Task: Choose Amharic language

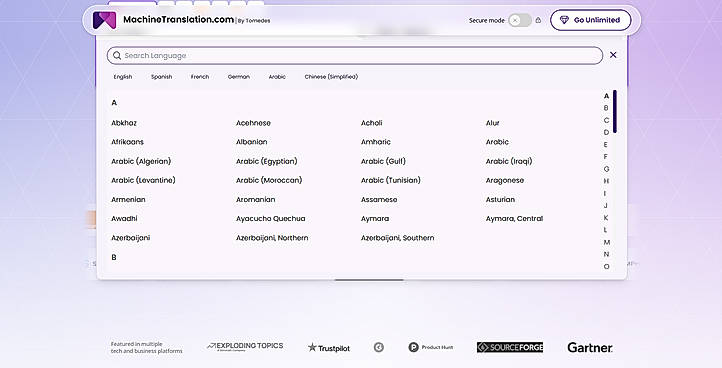Action: (376, 142)
